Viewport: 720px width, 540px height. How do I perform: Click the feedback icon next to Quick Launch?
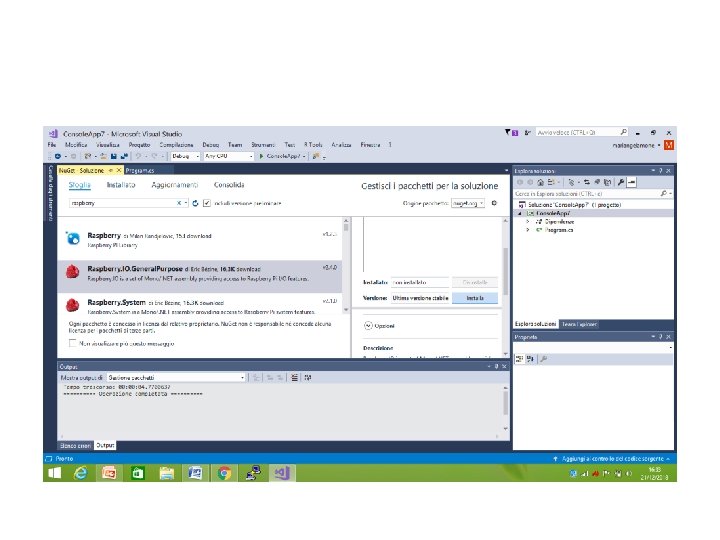(527, 132)
